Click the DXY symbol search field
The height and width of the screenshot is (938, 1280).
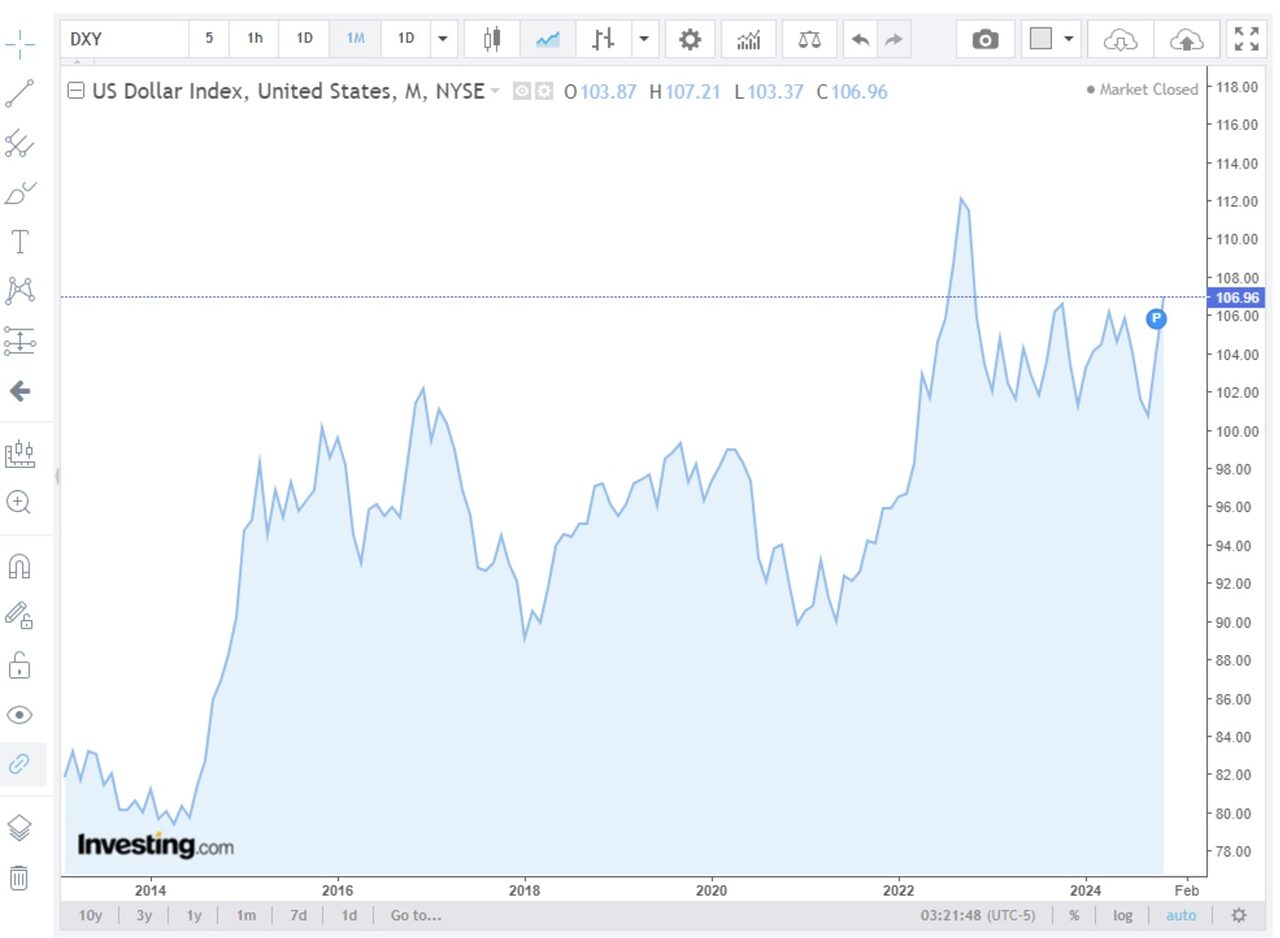[124, 39]
